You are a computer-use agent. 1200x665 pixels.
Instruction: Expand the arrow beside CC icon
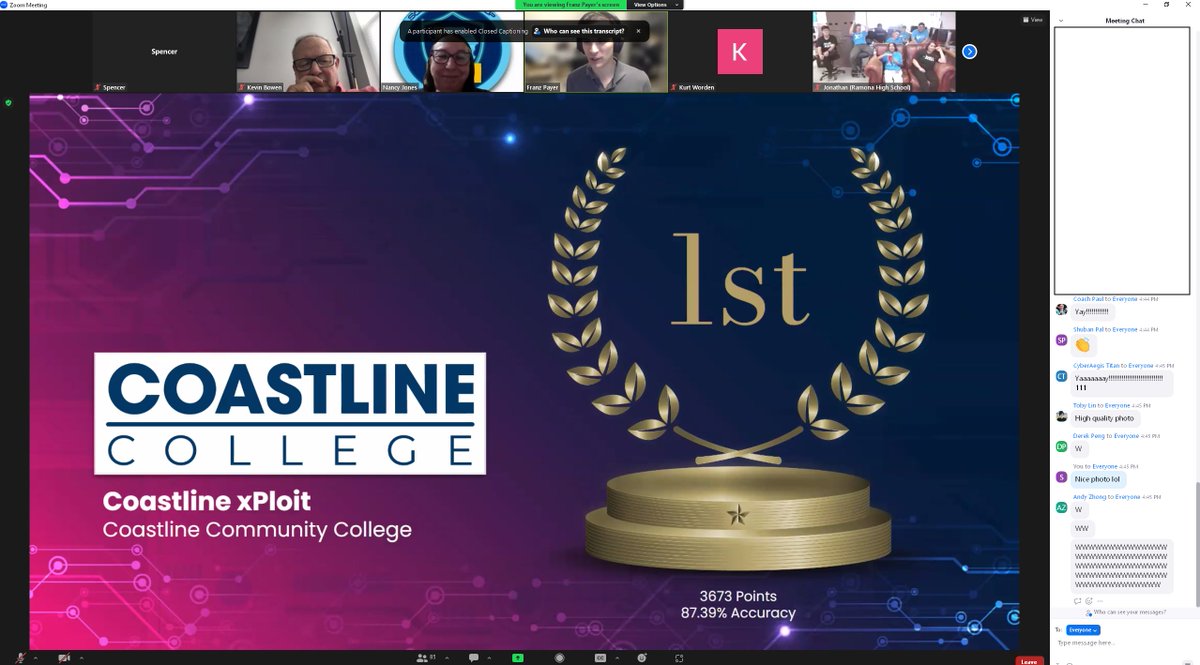coord(617,657)
